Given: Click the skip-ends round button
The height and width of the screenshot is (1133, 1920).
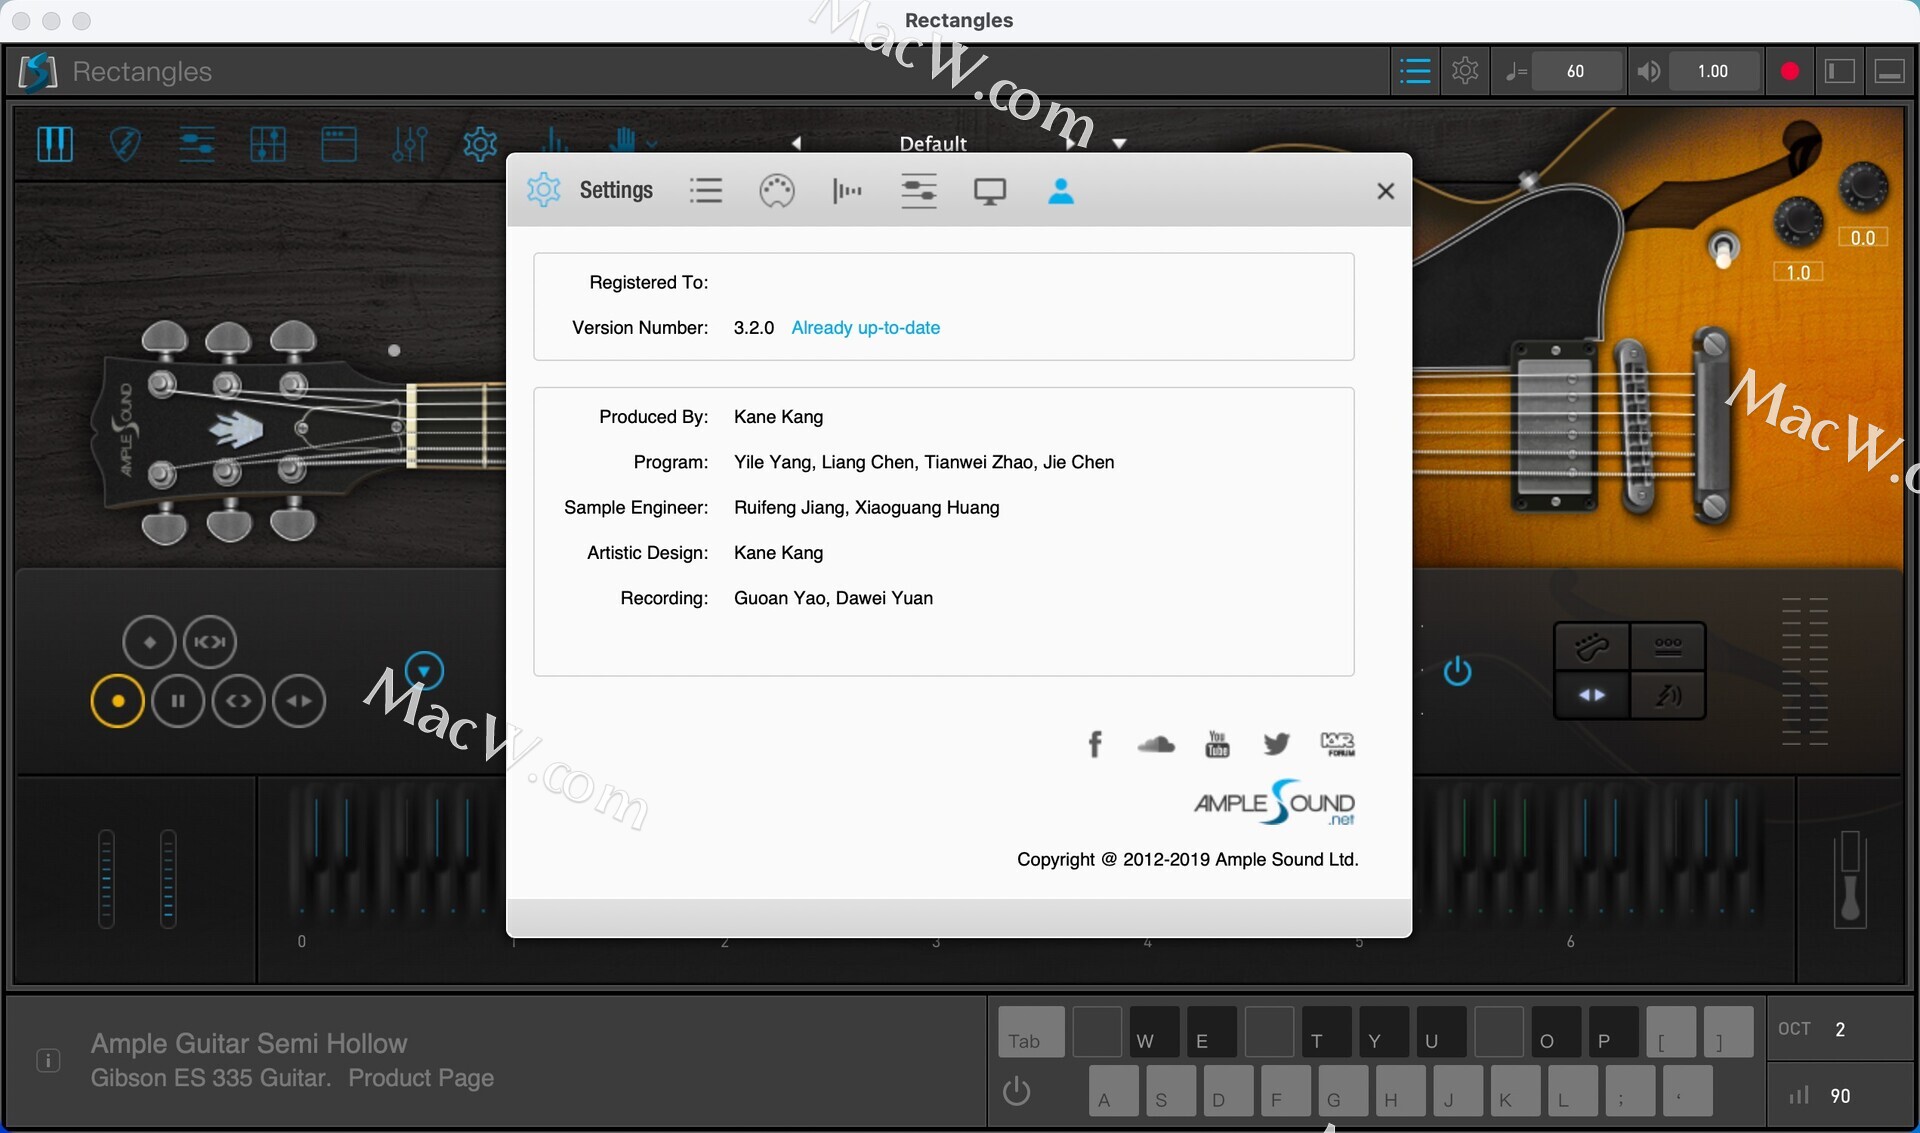Looking at the screenshot, I should [210, 642].
